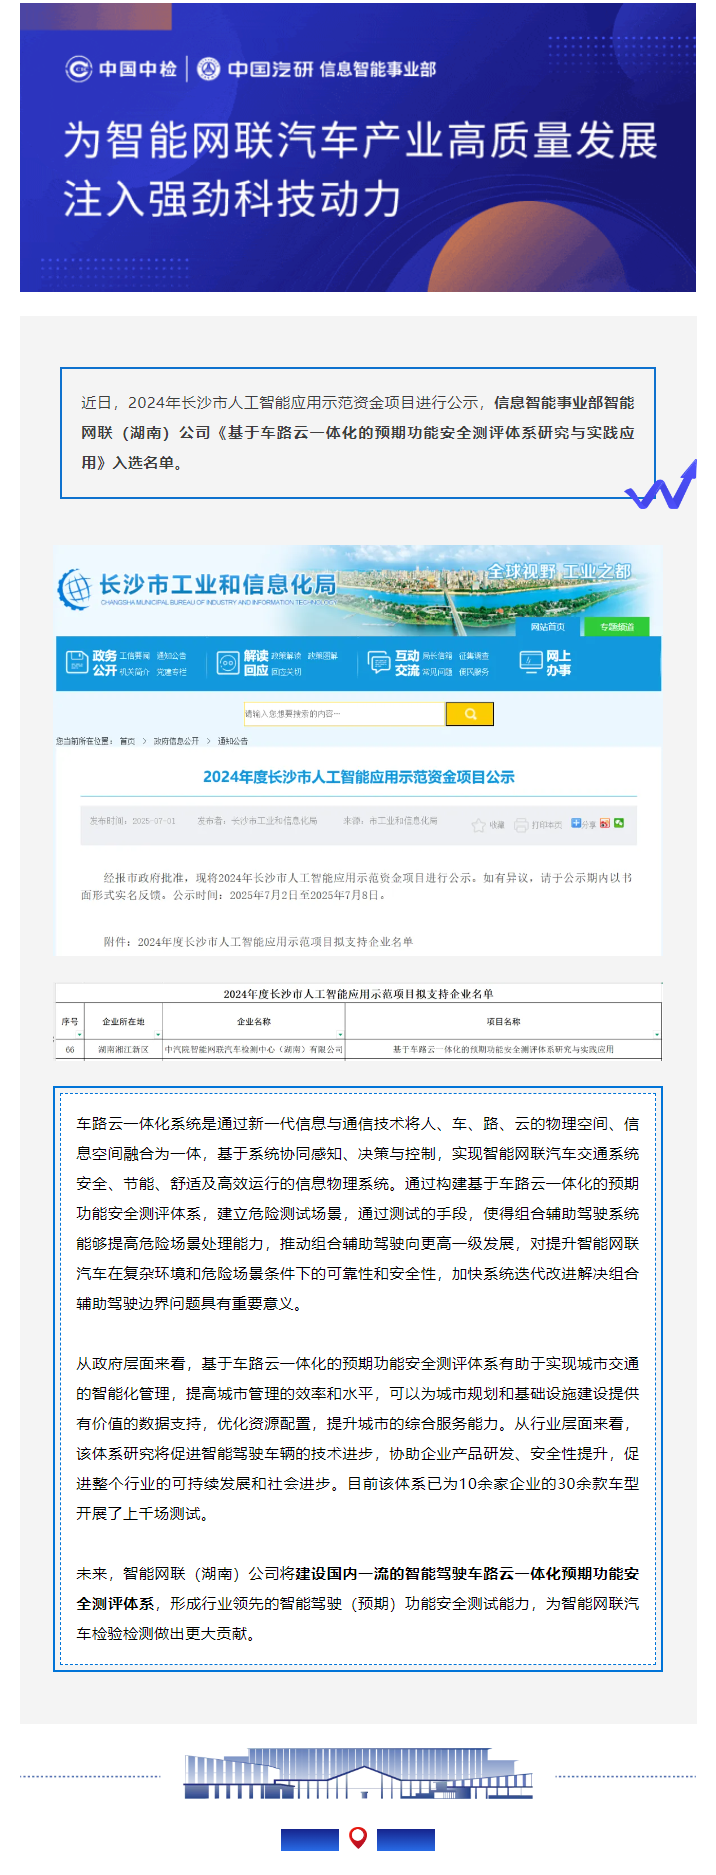
Task: Open the 常见问题 link
Action: [x=437, y=672]
